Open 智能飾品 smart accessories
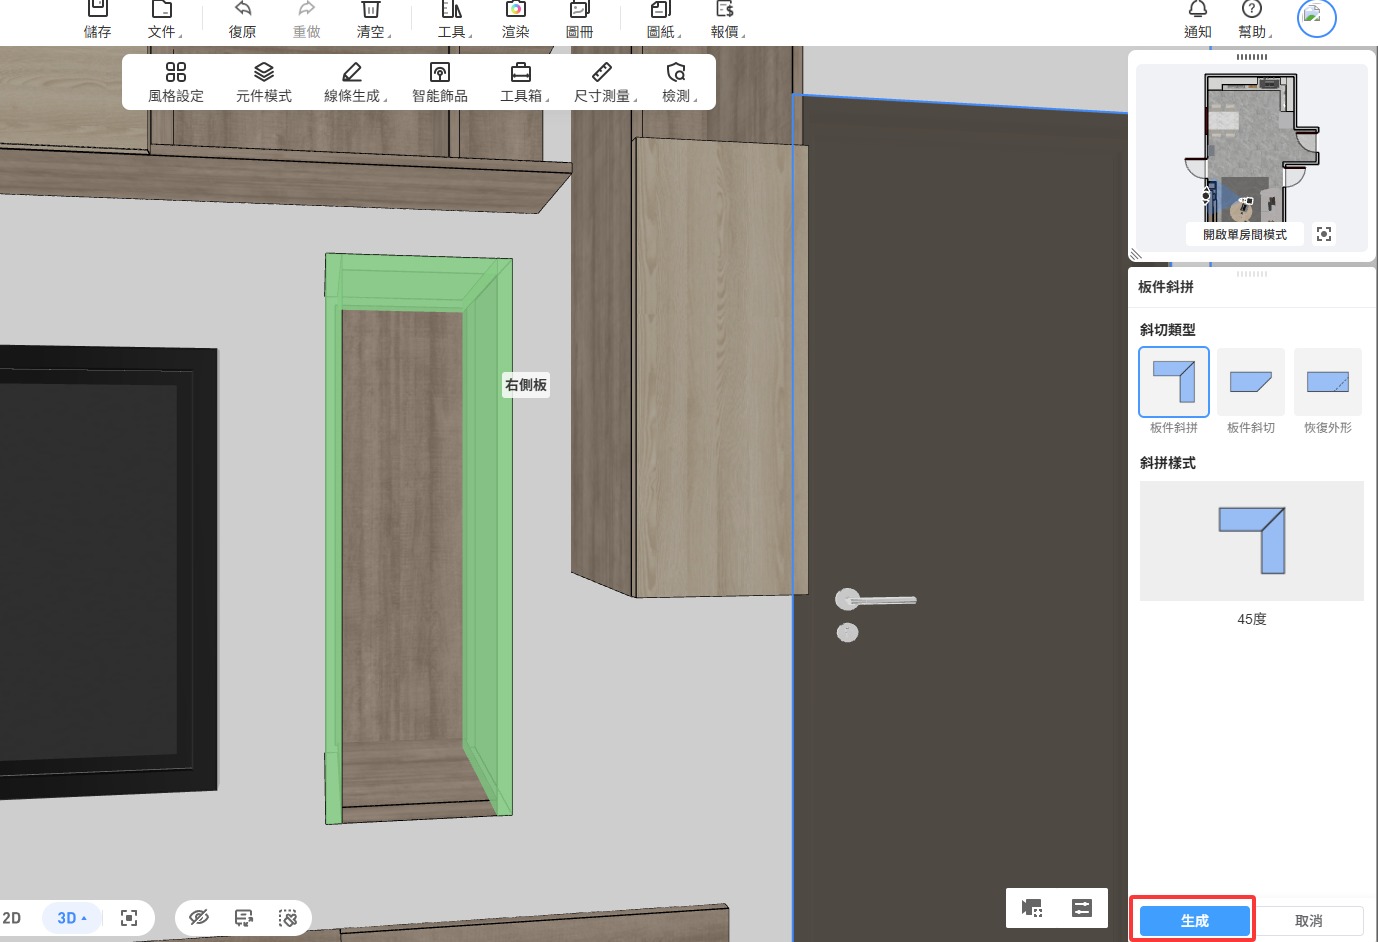Image resolution: width=1378 pixels, height=942 pixels. point(439,82)
